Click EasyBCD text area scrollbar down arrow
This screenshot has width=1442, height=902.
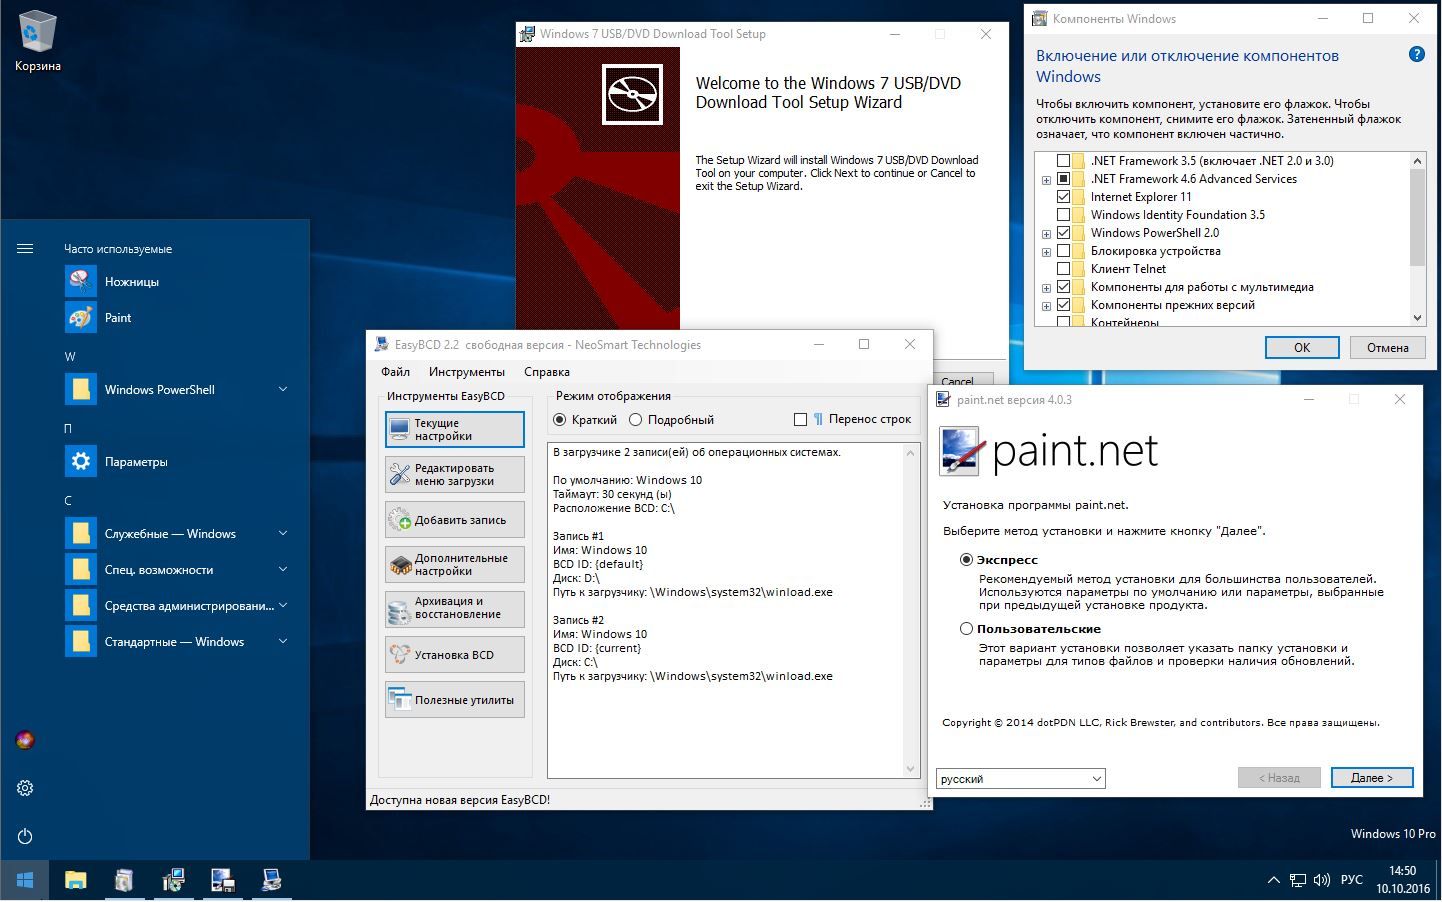[x=910, y=769]
